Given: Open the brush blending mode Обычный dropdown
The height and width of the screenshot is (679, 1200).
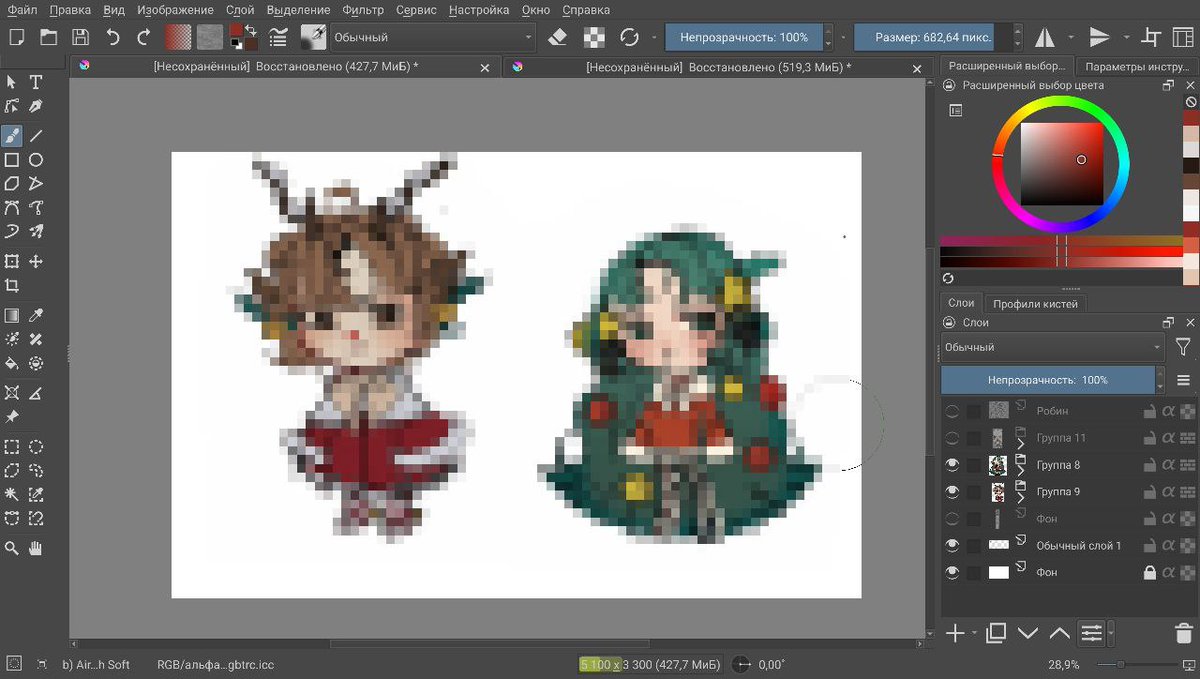Looking at the screenshot, I should (x=434, y=37).
